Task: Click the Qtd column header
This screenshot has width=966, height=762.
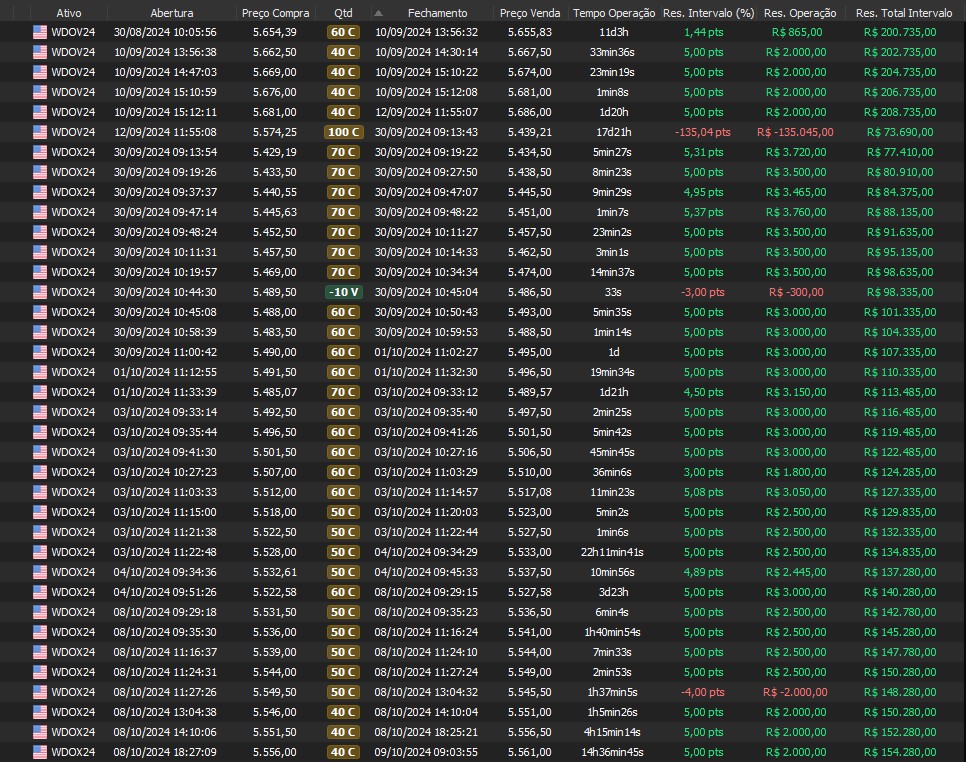Action: (x=343, y=13)
